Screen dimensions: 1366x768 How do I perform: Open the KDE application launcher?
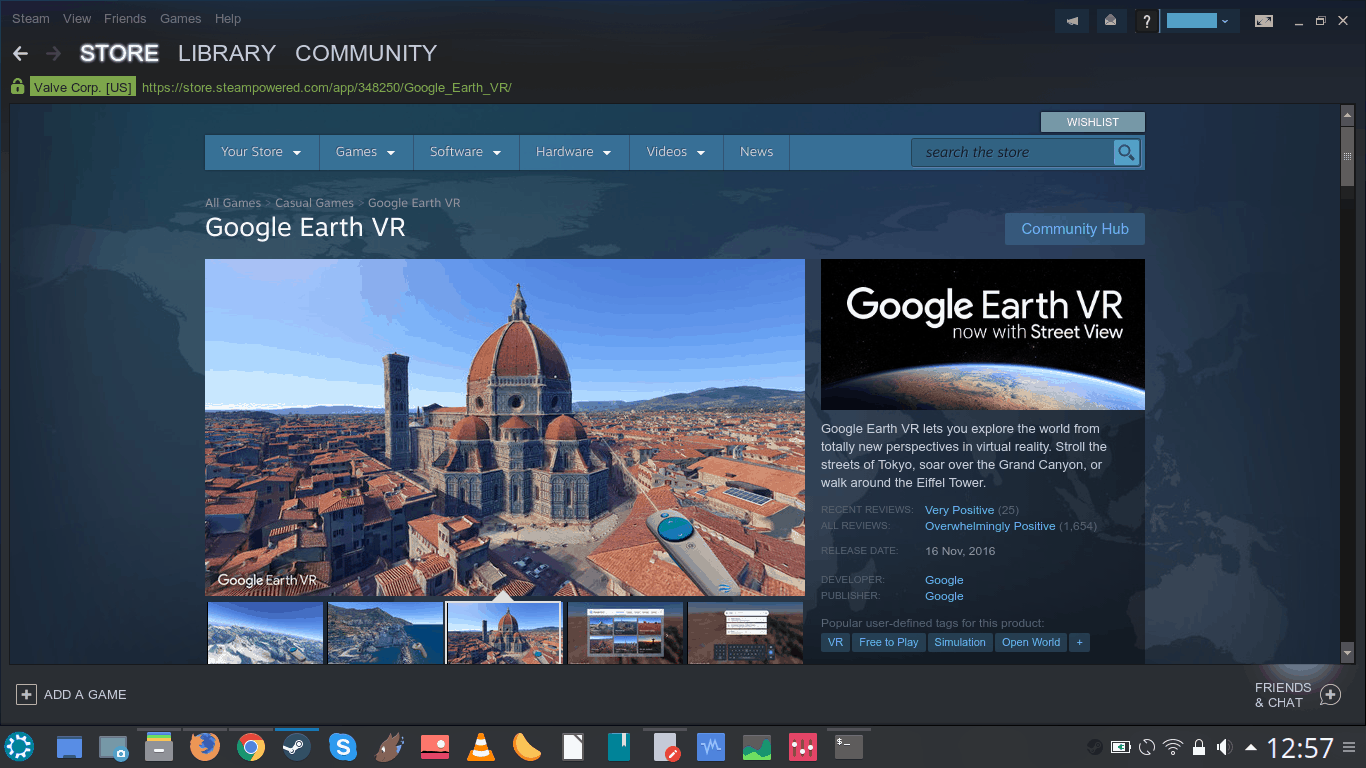(x=19, y=746)
